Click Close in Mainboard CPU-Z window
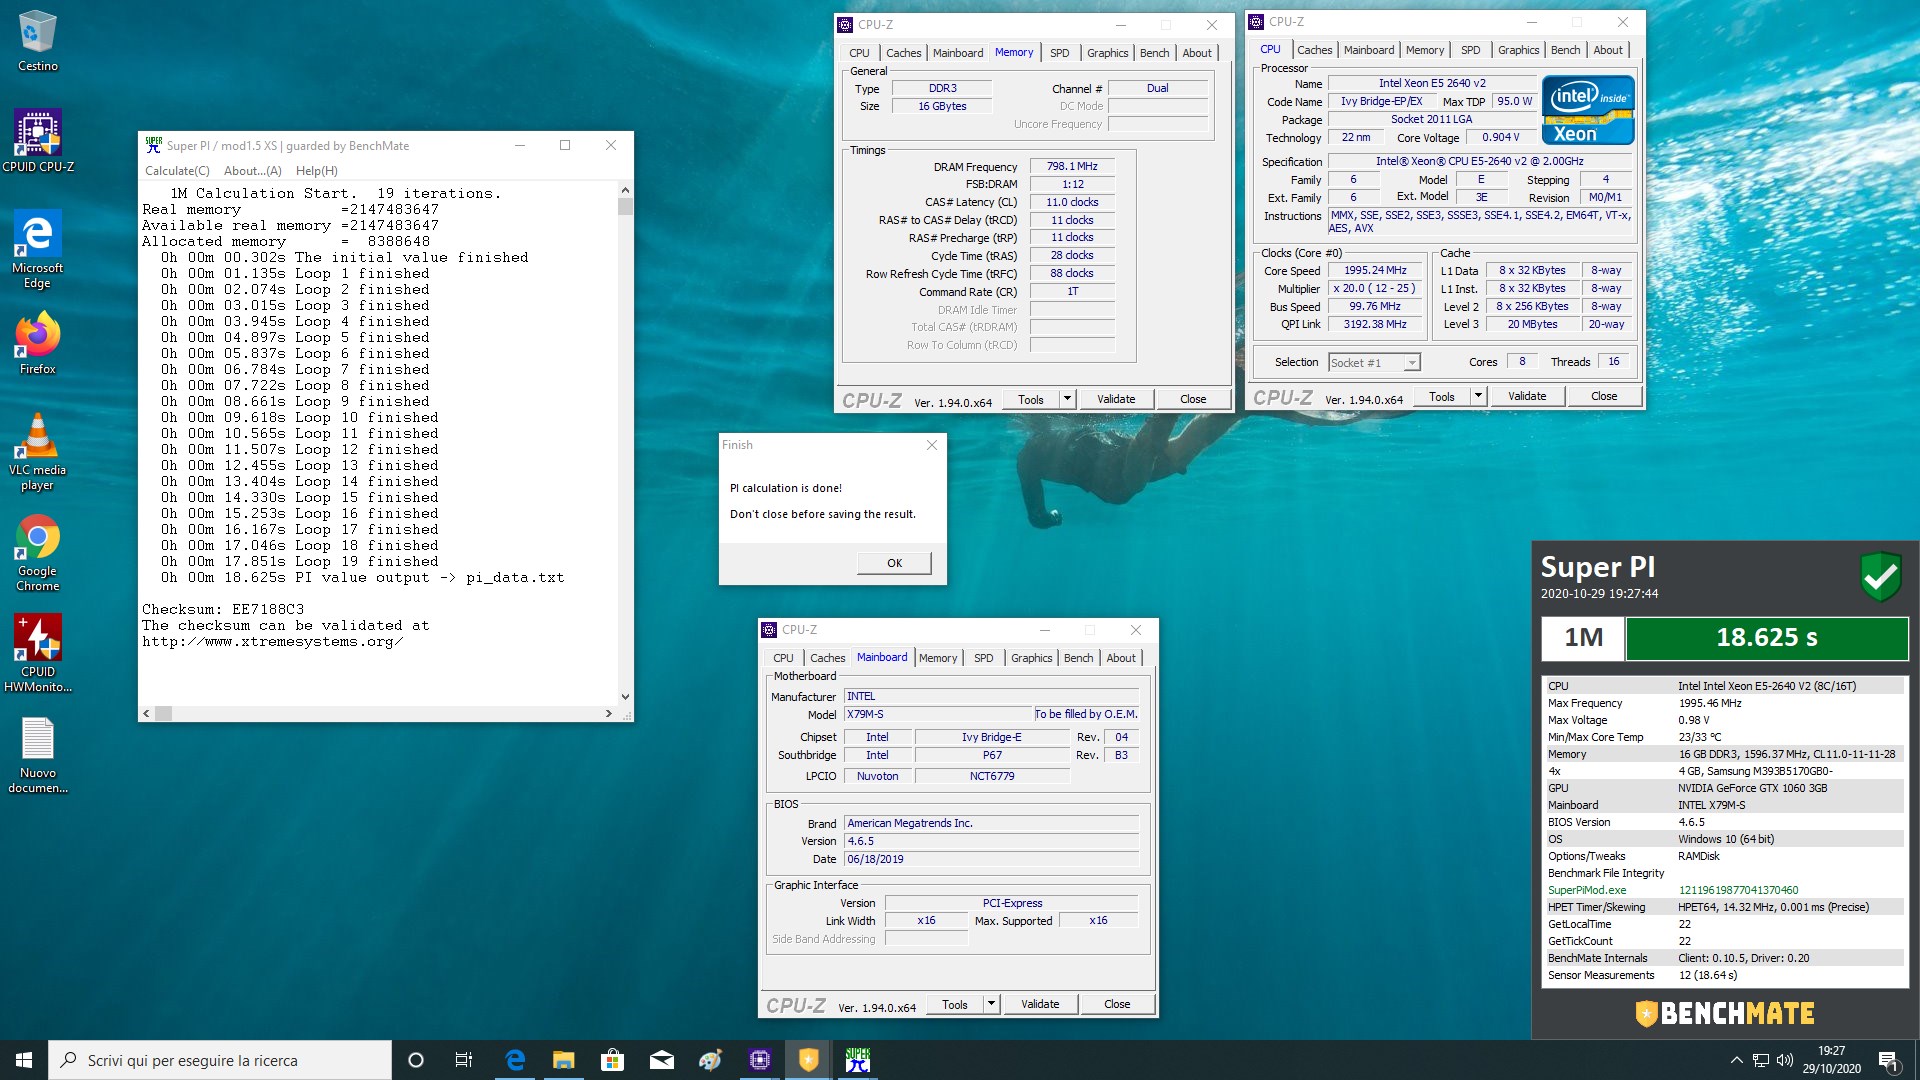Image resolution: width=1920 pixels, height=1080 pixels. pos(1117,1004)
